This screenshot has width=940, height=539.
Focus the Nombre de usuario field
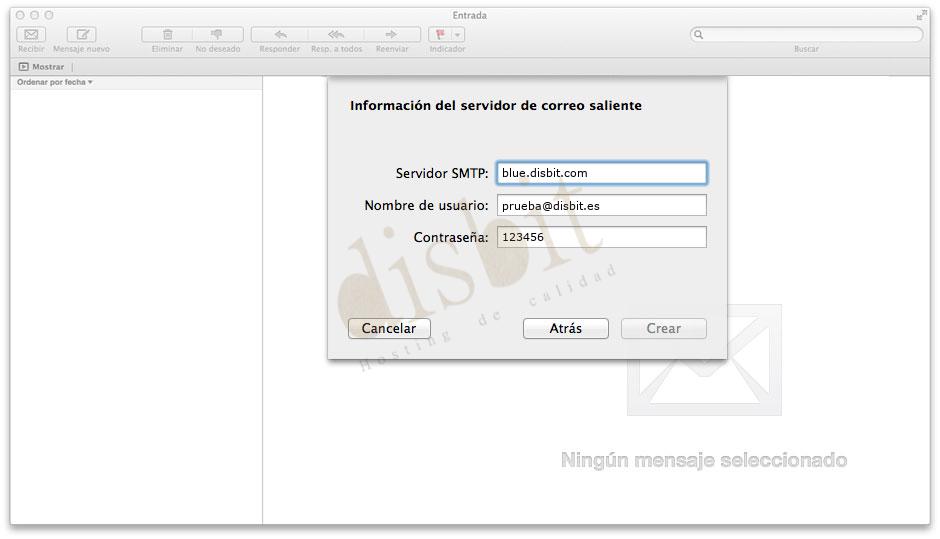(601, 205)
